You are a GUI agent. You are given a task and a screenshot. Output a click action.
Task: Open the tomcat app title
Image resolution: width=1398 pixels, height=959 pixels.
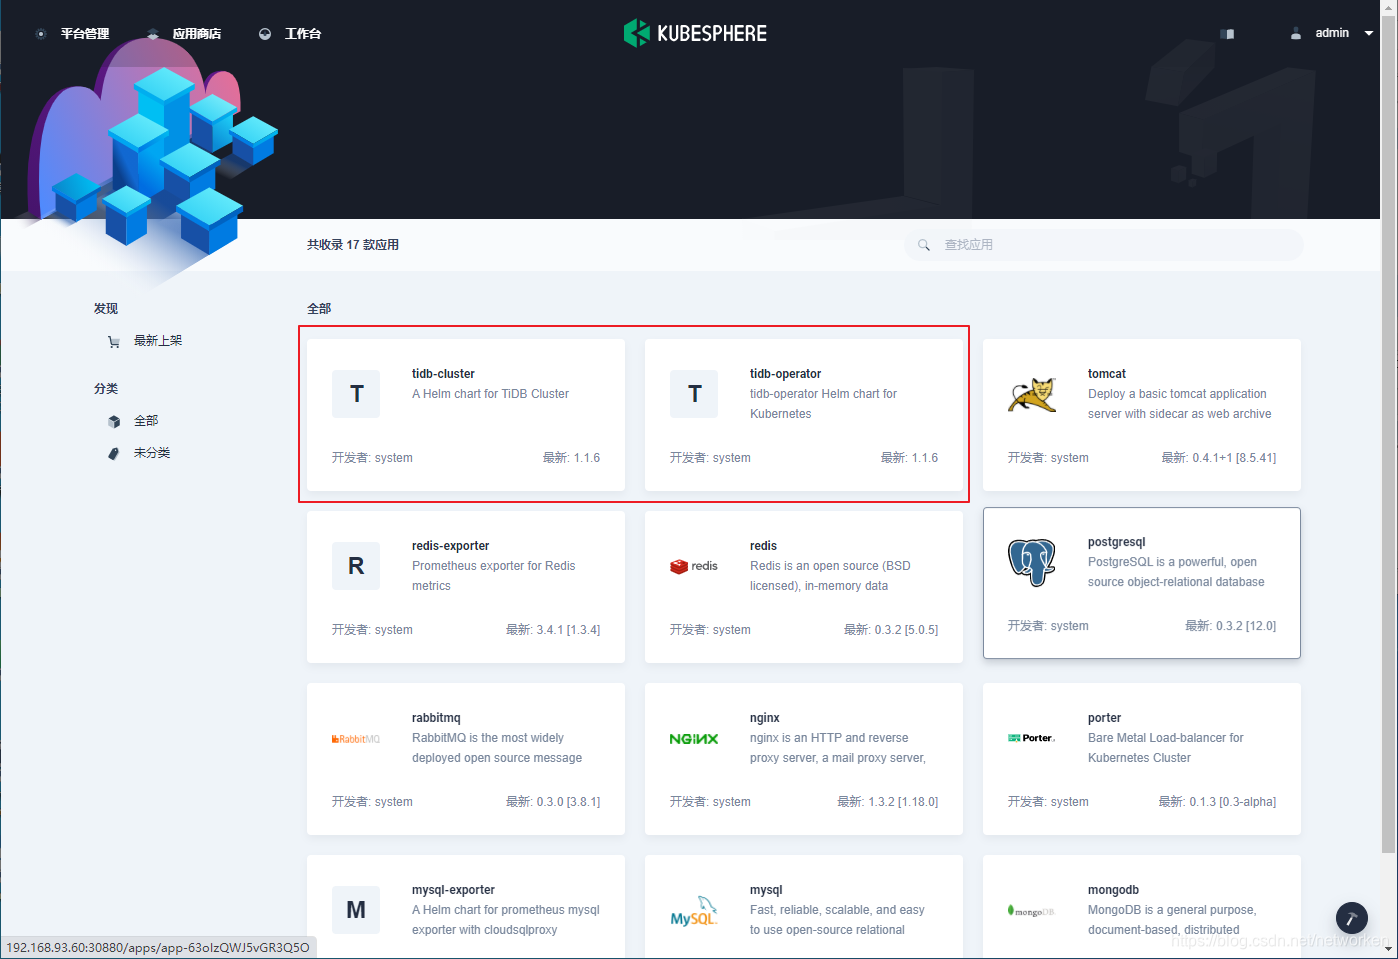click(1107, 374)
